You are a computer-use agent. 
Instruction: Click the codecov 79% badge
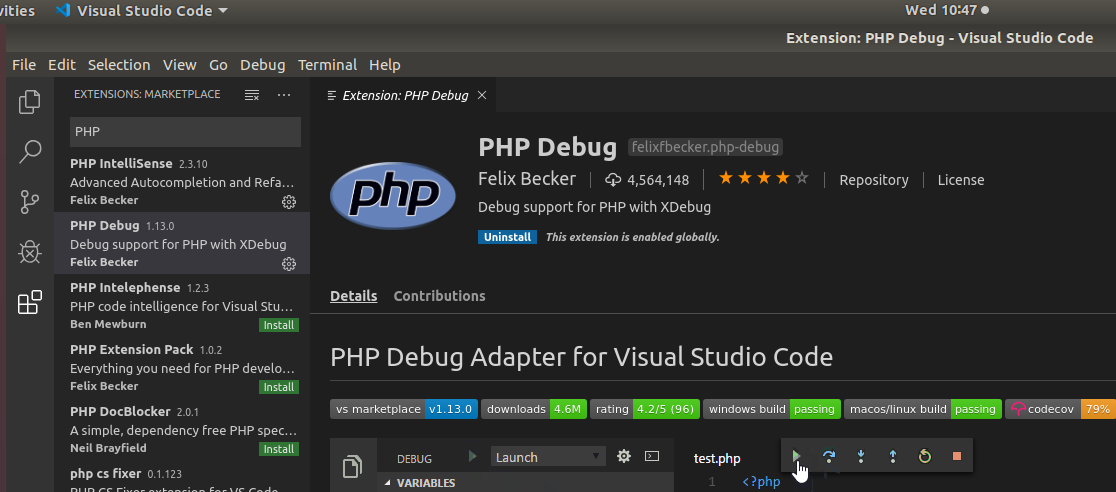pyautogui.click(x=1060, y=409)
